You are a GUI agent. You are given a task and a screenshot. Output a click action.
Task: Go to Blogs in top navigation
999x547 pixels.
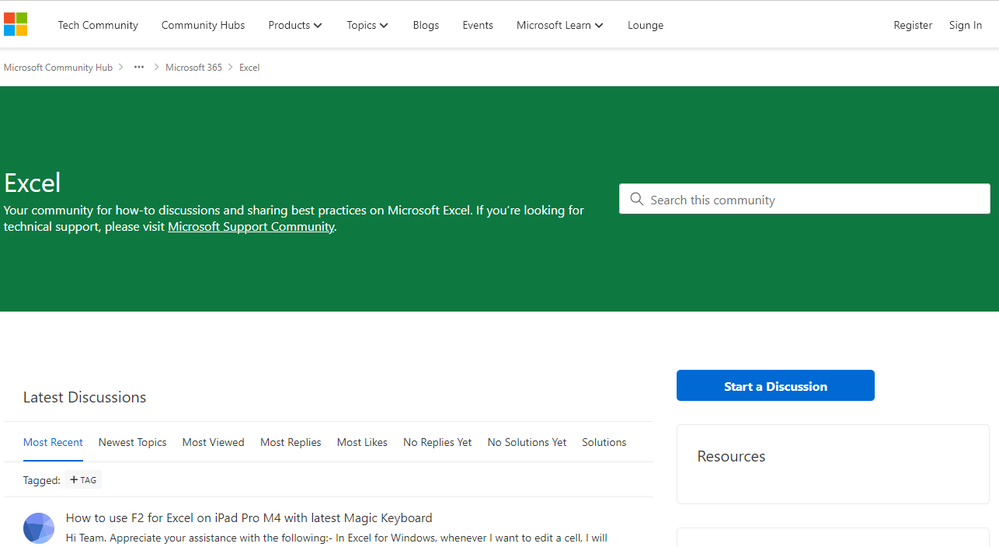point(426,25)
